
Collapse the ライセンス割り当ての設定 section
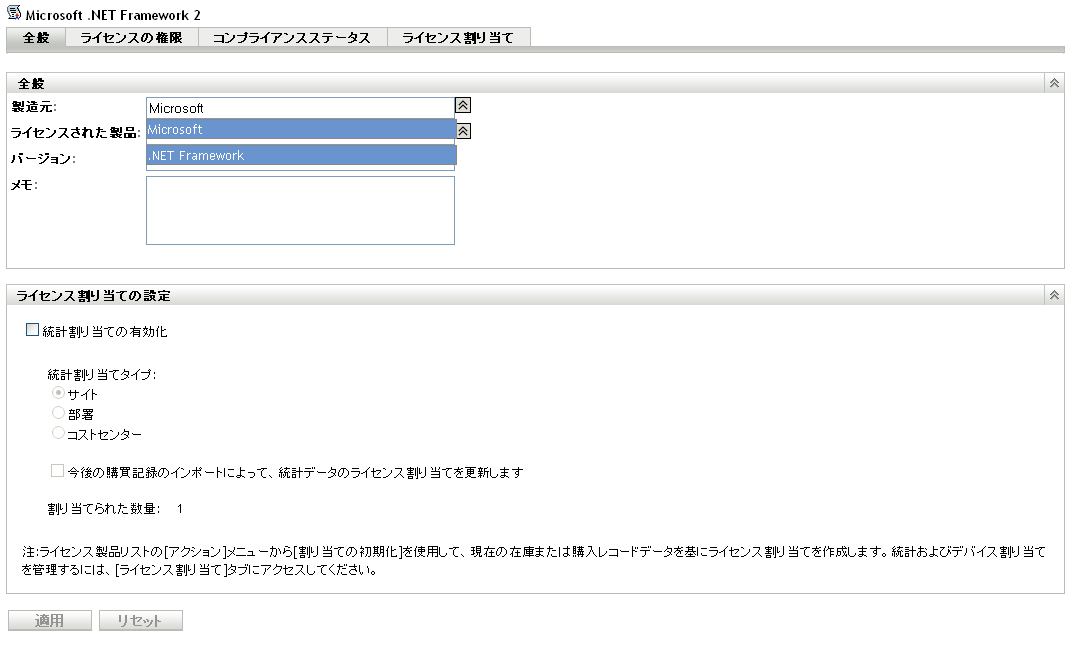click(x=1054, y=295)
